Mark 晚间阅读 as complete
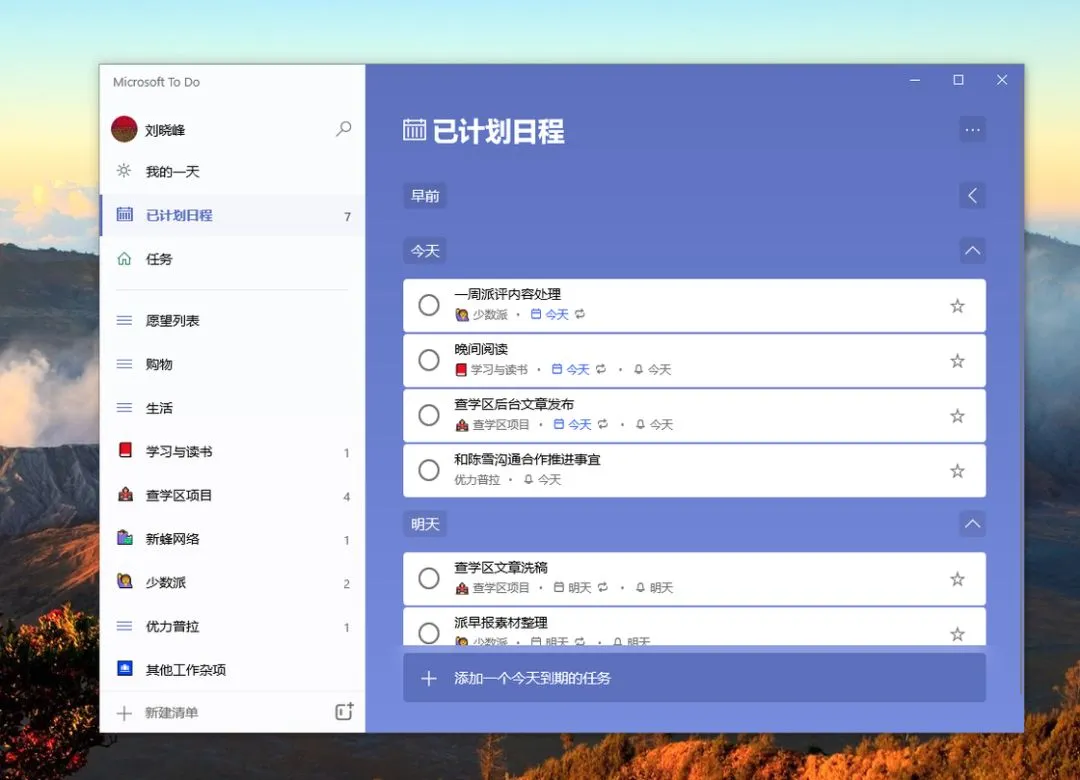This screenshot has width=1080, height=780. tap(428, 360)
